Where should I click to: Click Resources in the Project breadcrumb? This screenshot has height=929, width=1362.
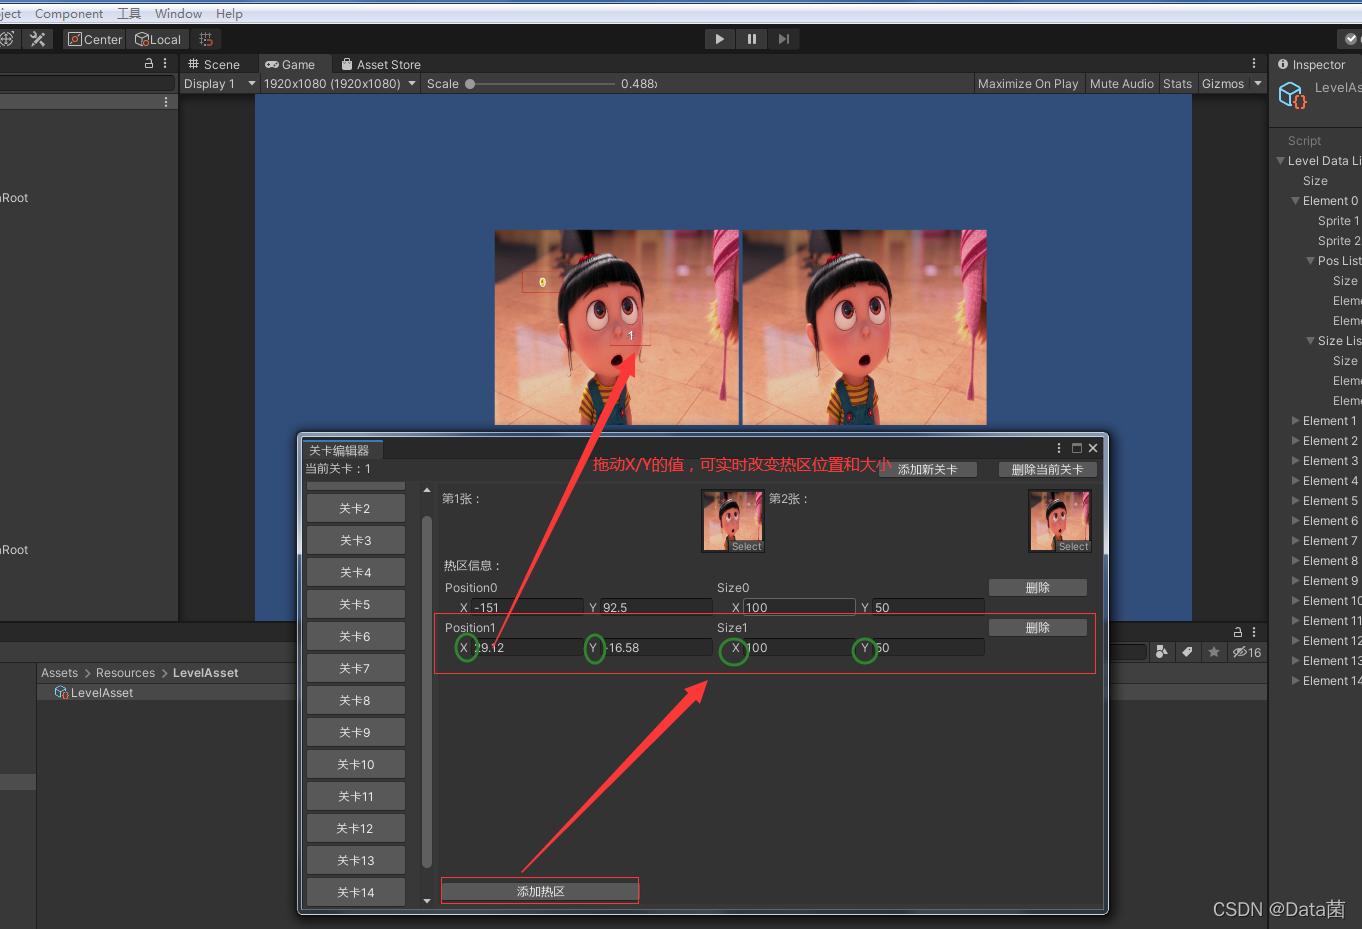125,673
